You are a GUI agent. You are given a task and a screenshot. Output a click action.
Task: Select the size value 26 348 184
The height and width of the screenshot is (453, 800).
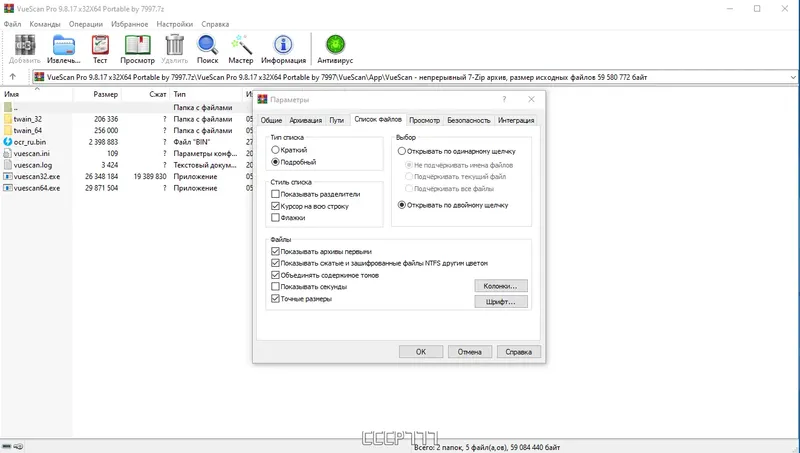pos(102,177)
